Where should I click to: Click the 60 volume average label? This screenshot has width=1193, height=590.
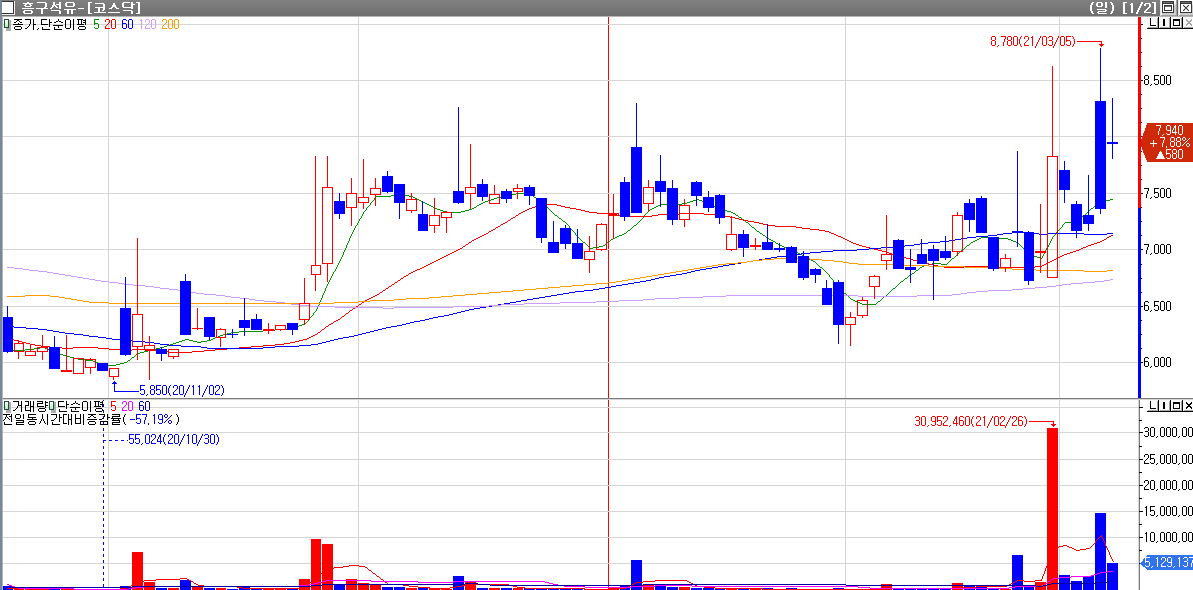coord(145,407)
